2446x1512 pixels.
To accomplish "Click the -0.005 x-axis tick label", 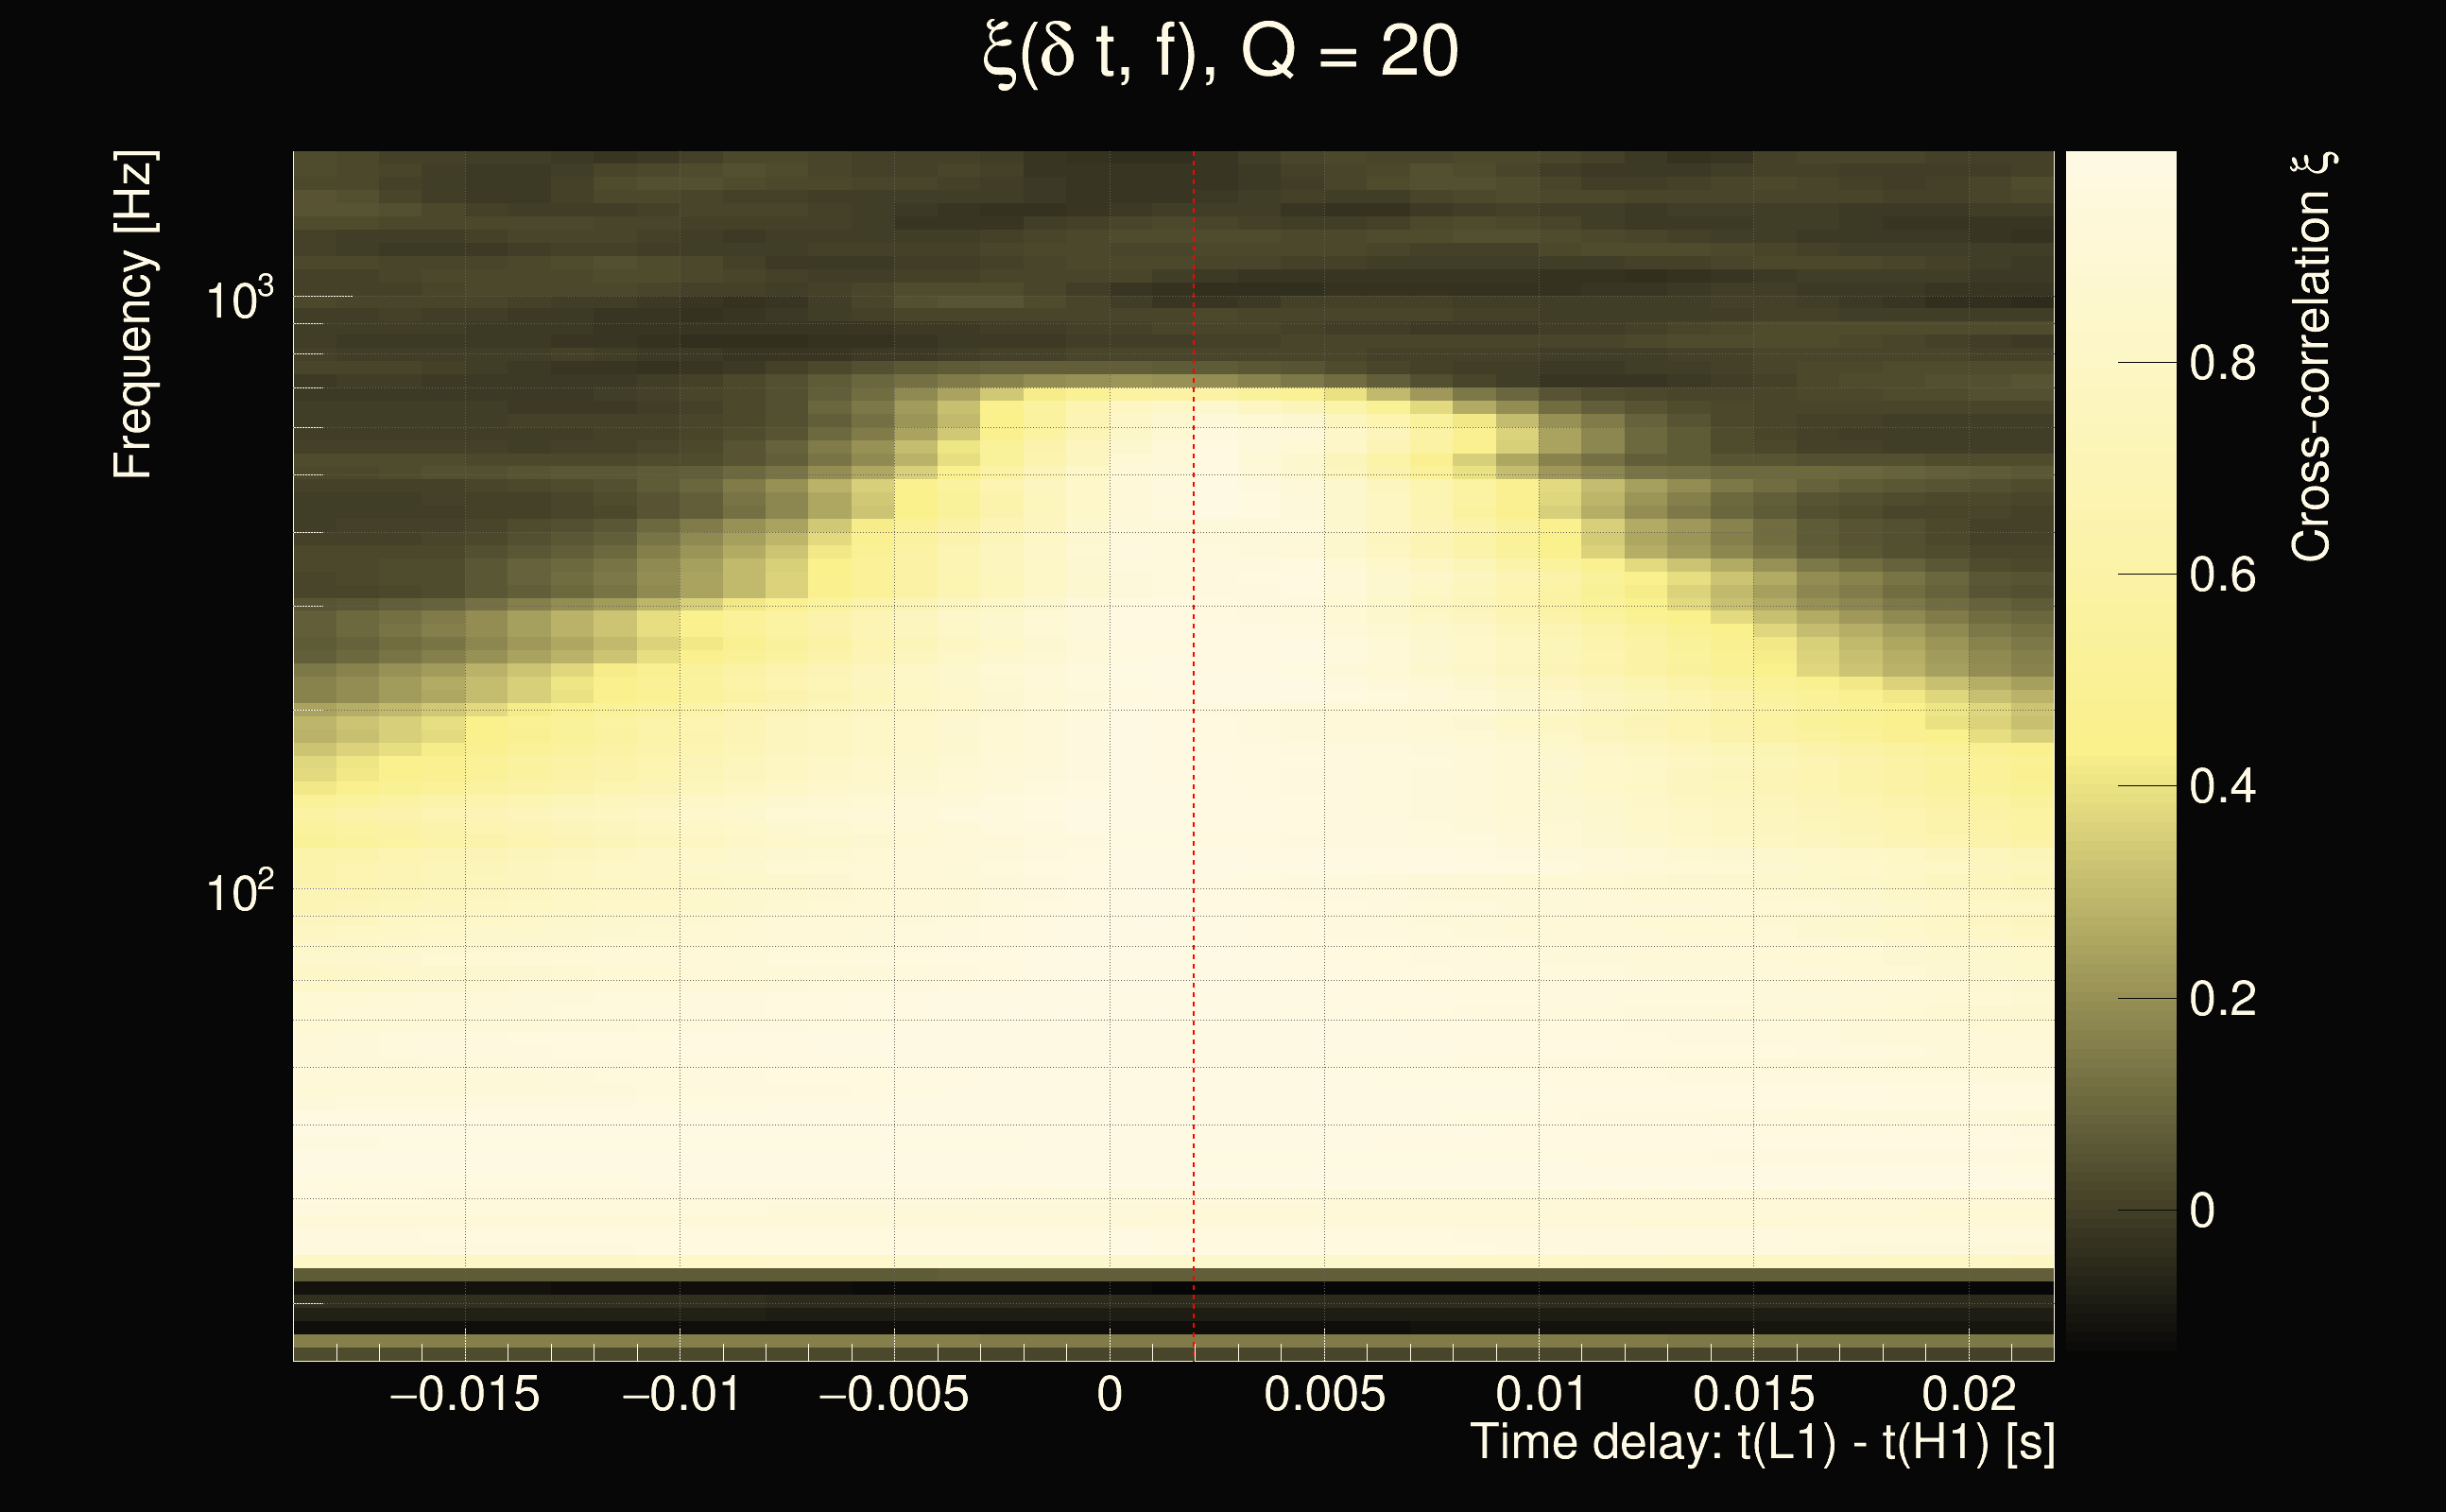I will pos(893,1395).
